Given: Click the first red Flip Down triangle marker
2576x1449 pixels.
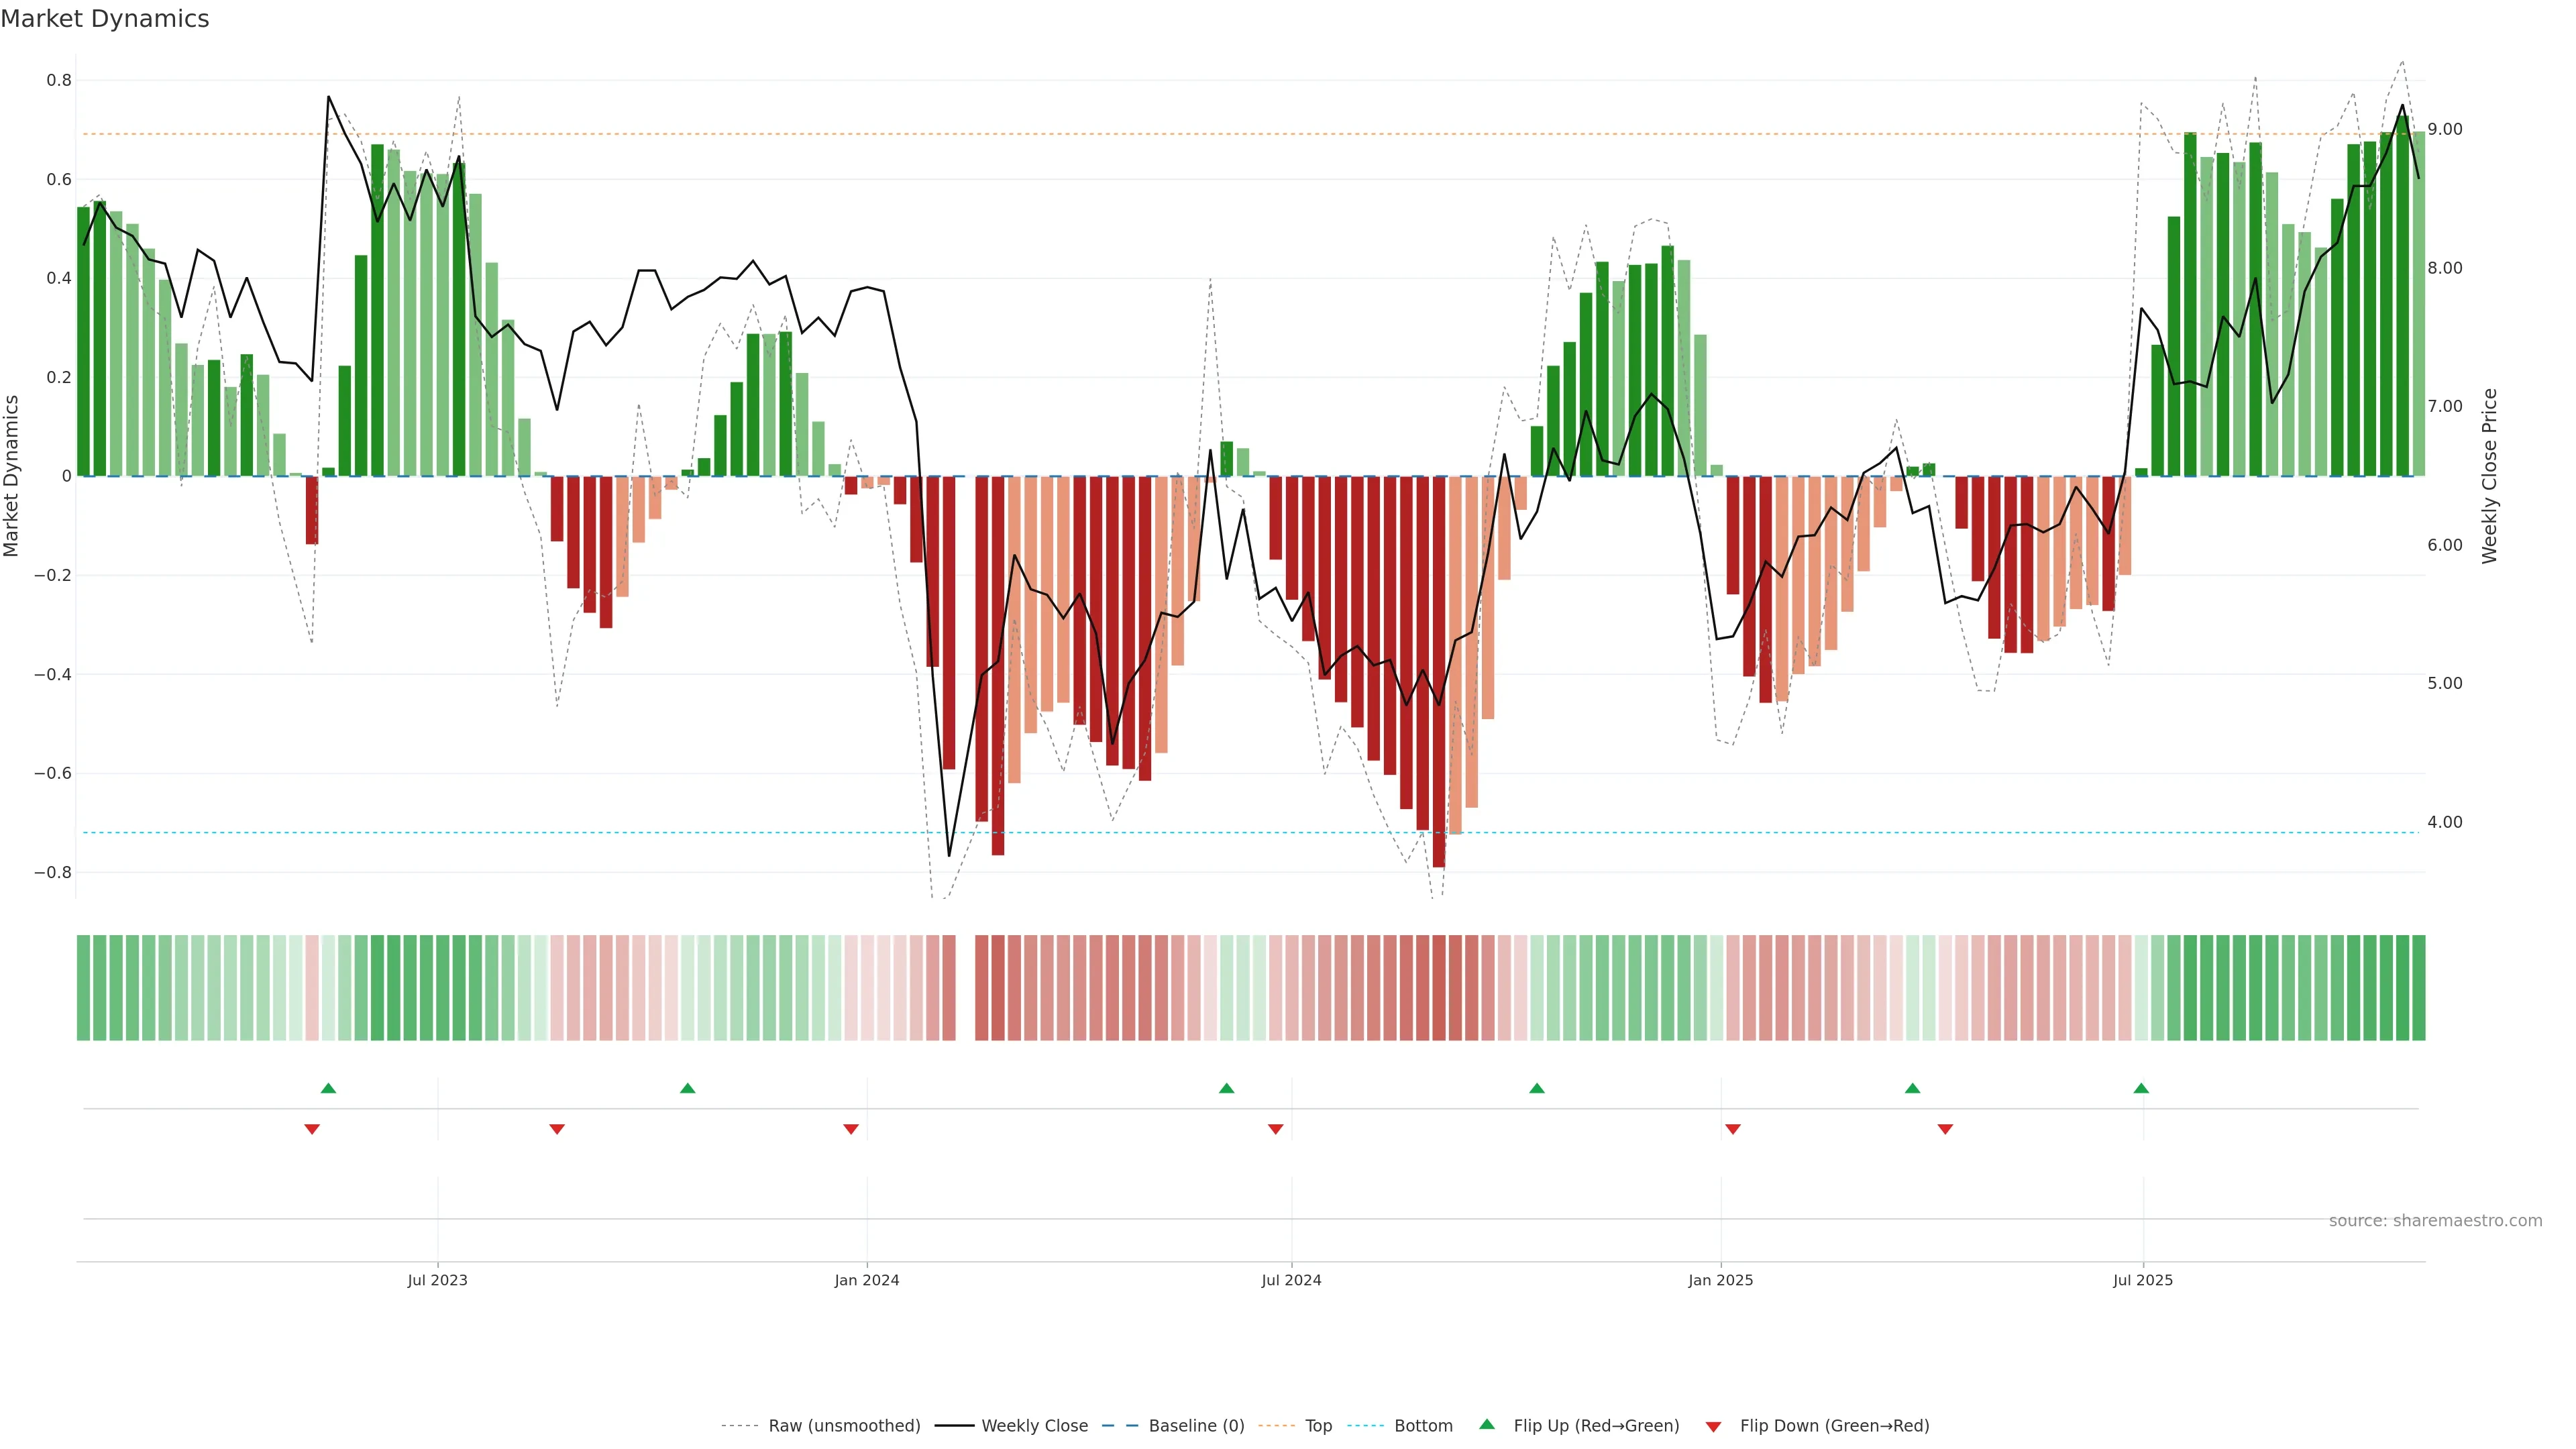Looking at the screenshot, I should [312, 1129].
